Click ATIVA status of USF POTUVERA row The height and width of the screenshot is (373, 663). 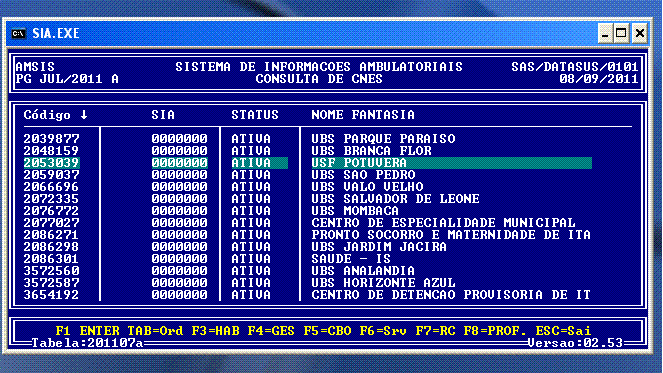tap(251, 163)
